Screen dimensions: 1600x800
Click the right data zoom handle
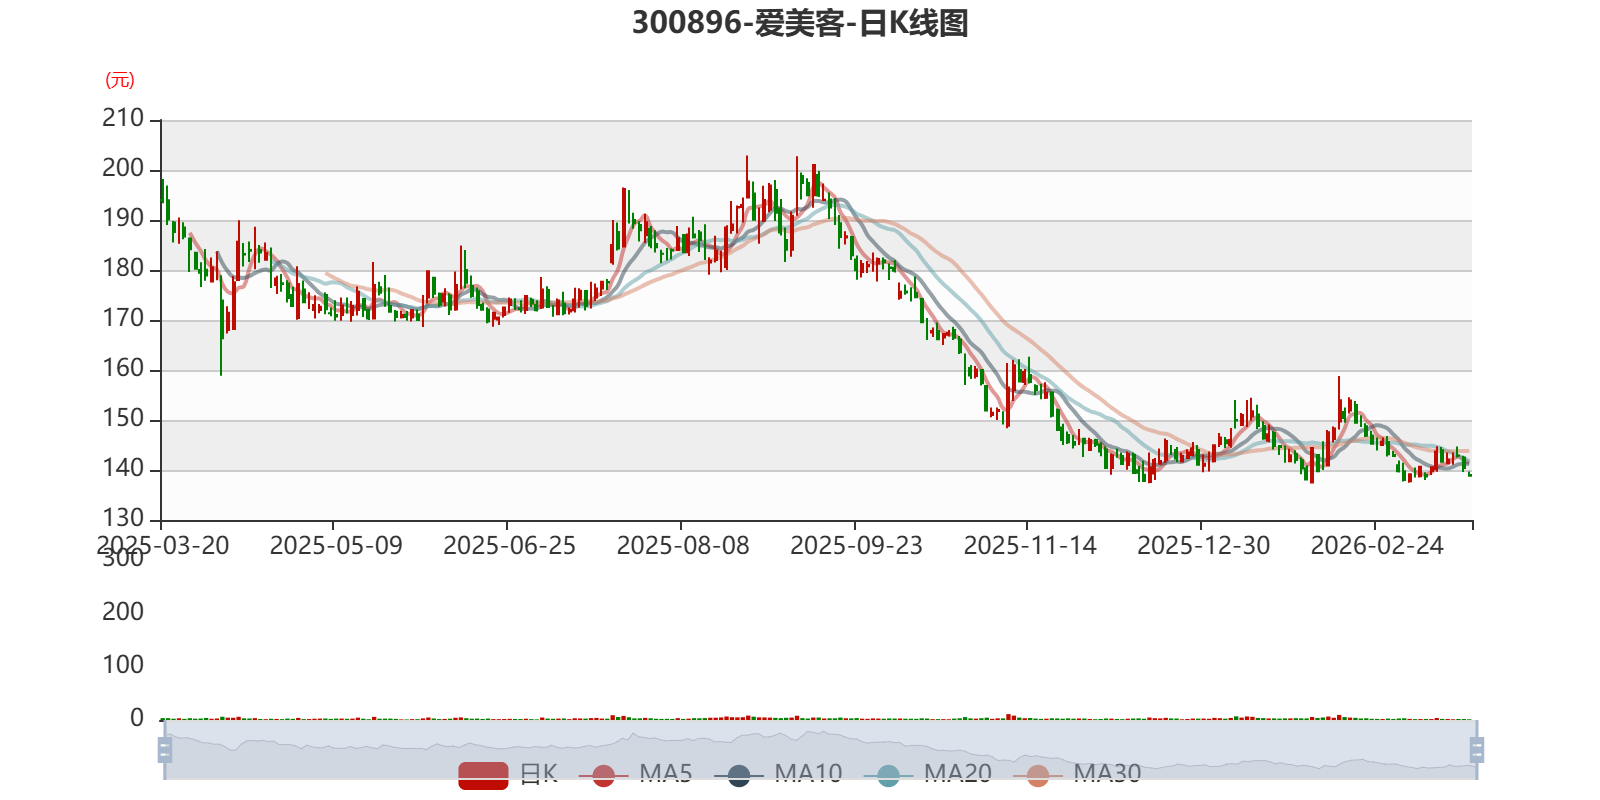(1476, 749)
